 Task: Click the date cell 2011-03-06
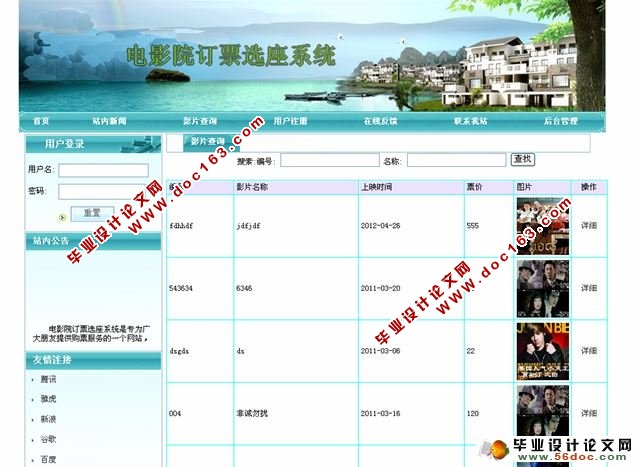380,351
